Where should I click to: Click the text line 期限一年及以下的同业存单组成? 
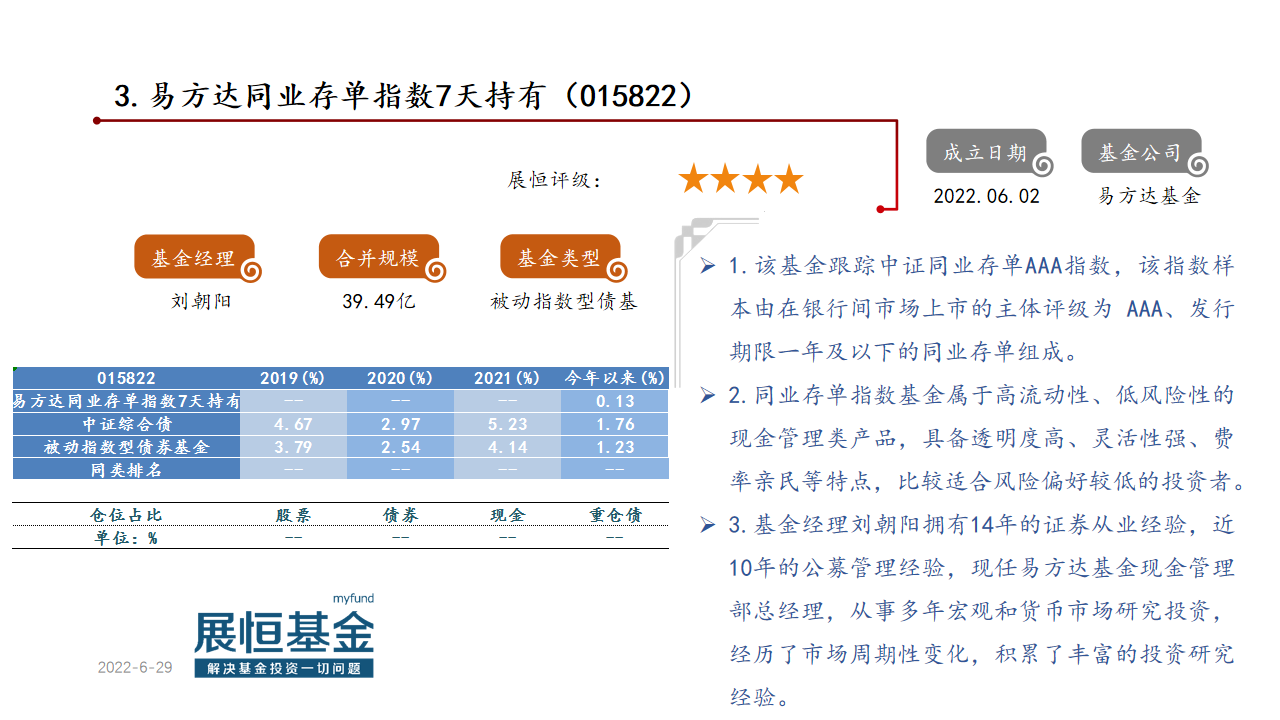tap(904, 352)
